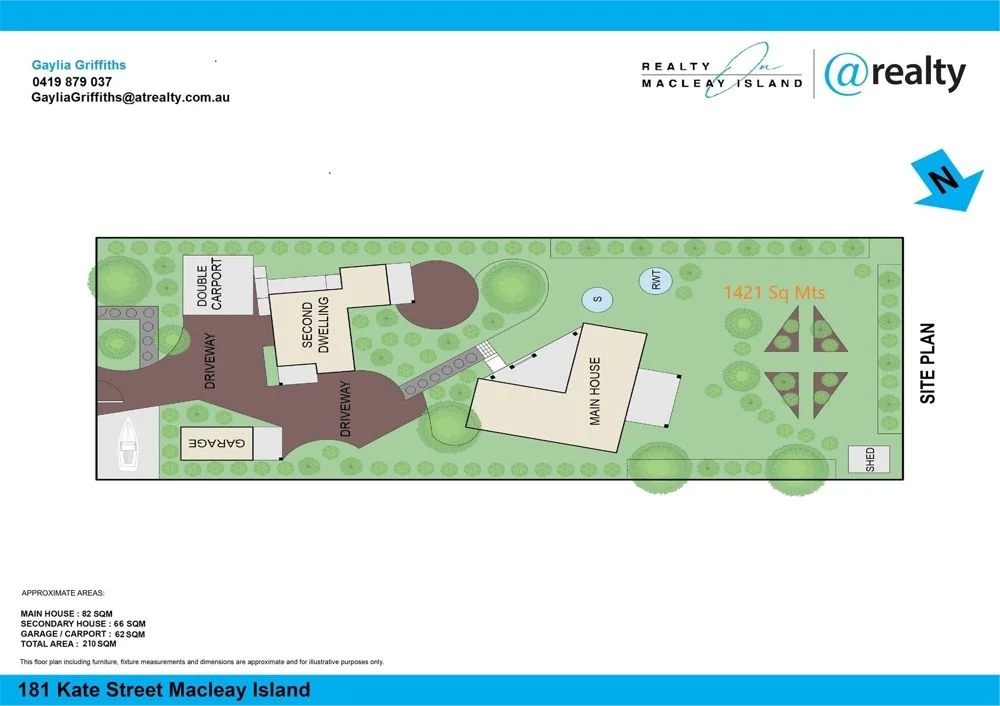This screenshot has width=1000, height=706.
Task: Click 'MAIN HOUSE : 82 SQM' line
Action: 66,614
